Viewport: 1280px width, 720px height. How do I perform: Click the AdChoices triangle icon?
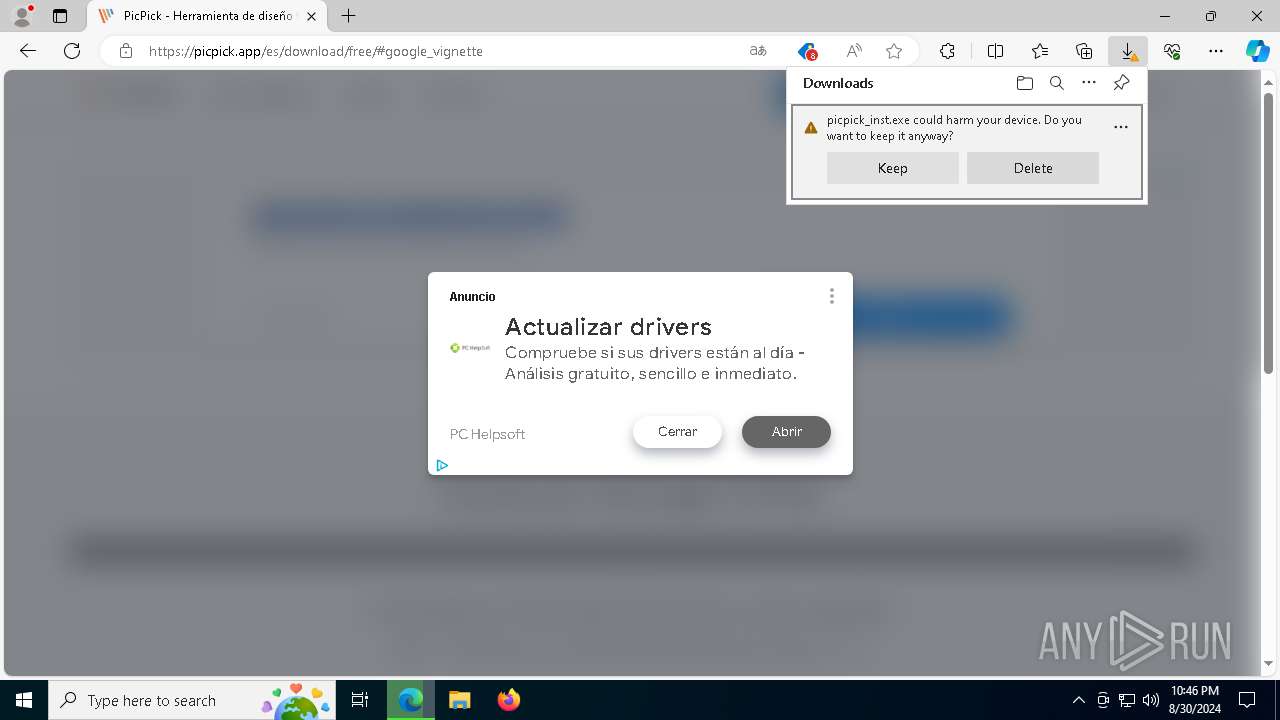click(x=442, y=465)
